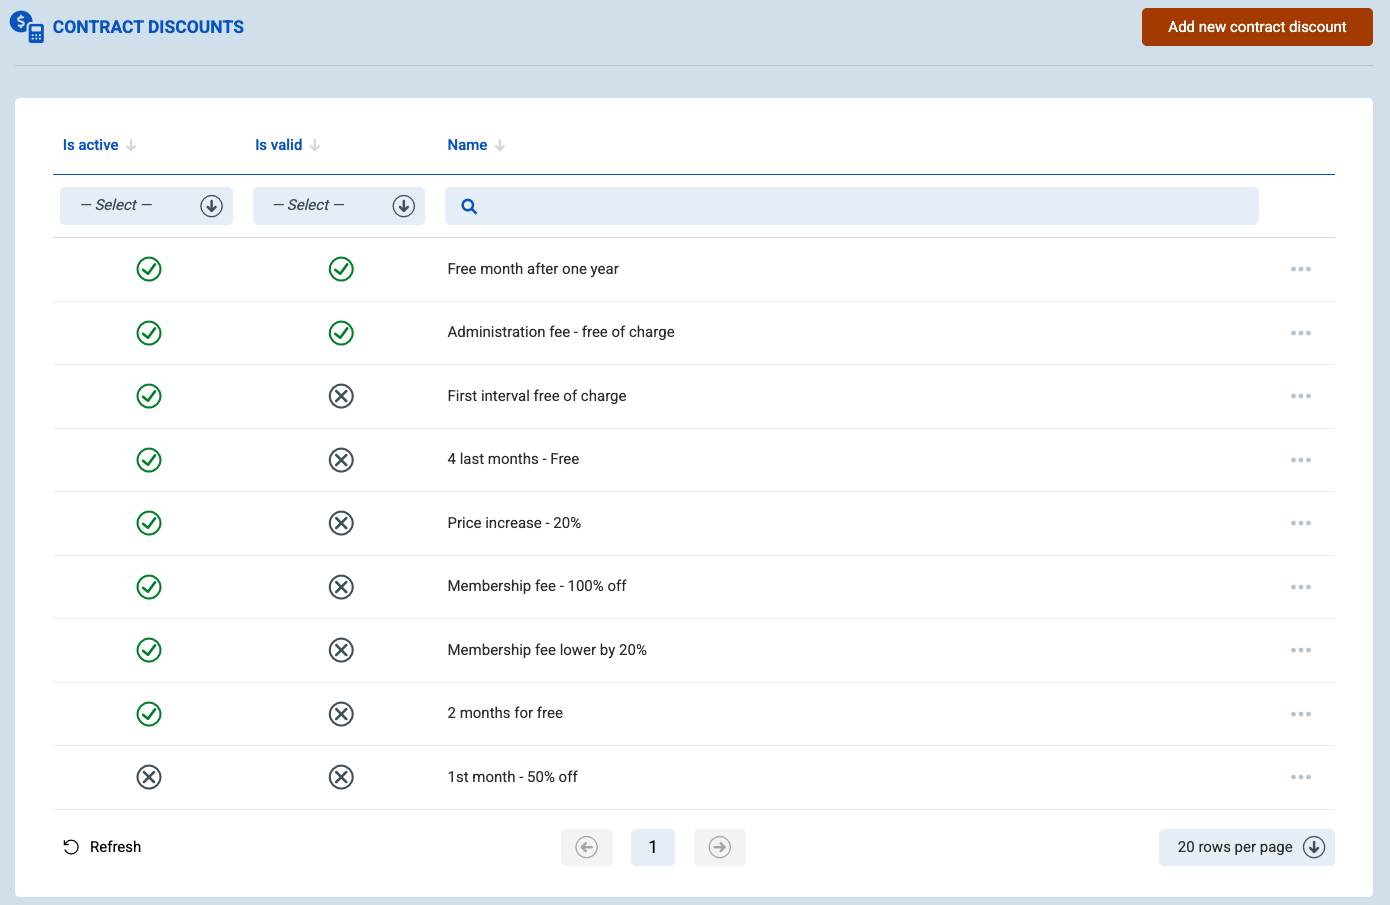The width and height of the screenshot is (1390, 905).
Task: Open actions menu for Membership fee - 100% off
Action: [x=1300, y=587]
